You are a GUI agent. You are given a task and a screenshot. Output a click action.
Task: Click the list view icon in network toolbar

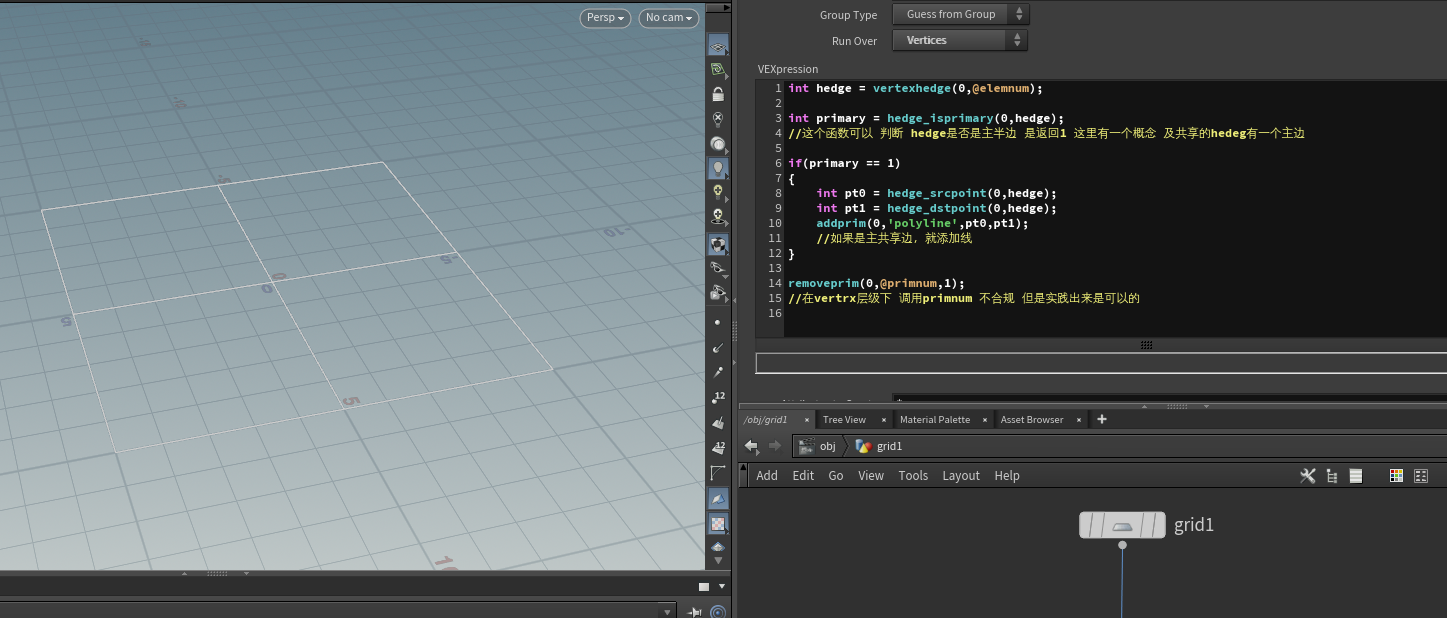click(x=1356, y=476)
